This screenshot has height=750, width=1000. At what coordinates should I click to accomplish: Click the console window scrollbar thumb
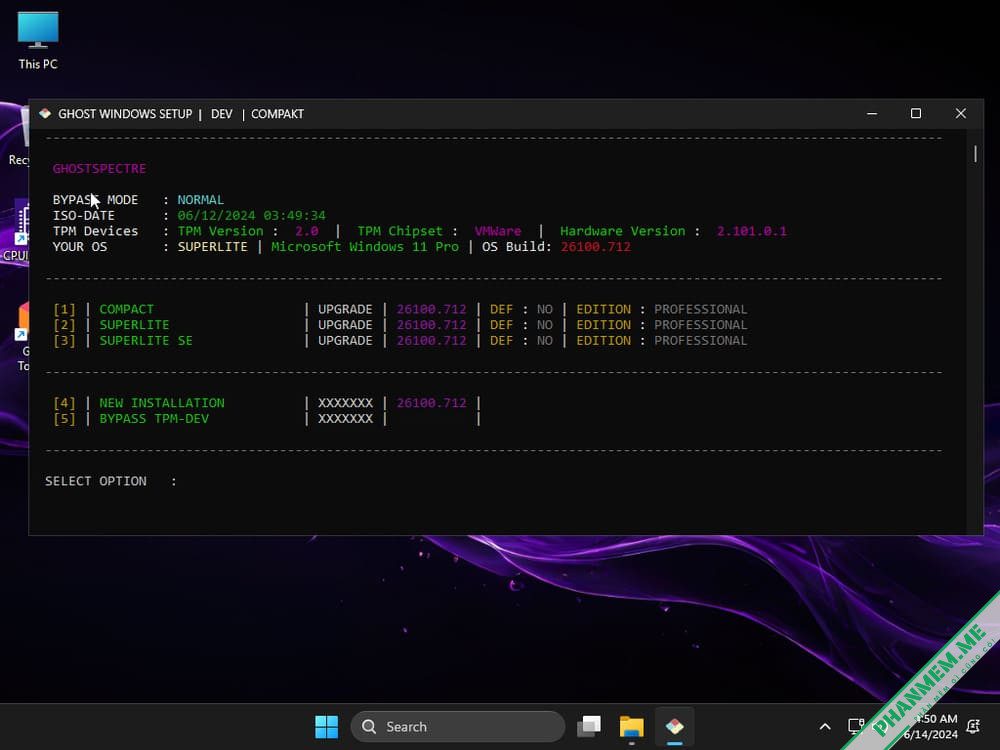[975, 154]
